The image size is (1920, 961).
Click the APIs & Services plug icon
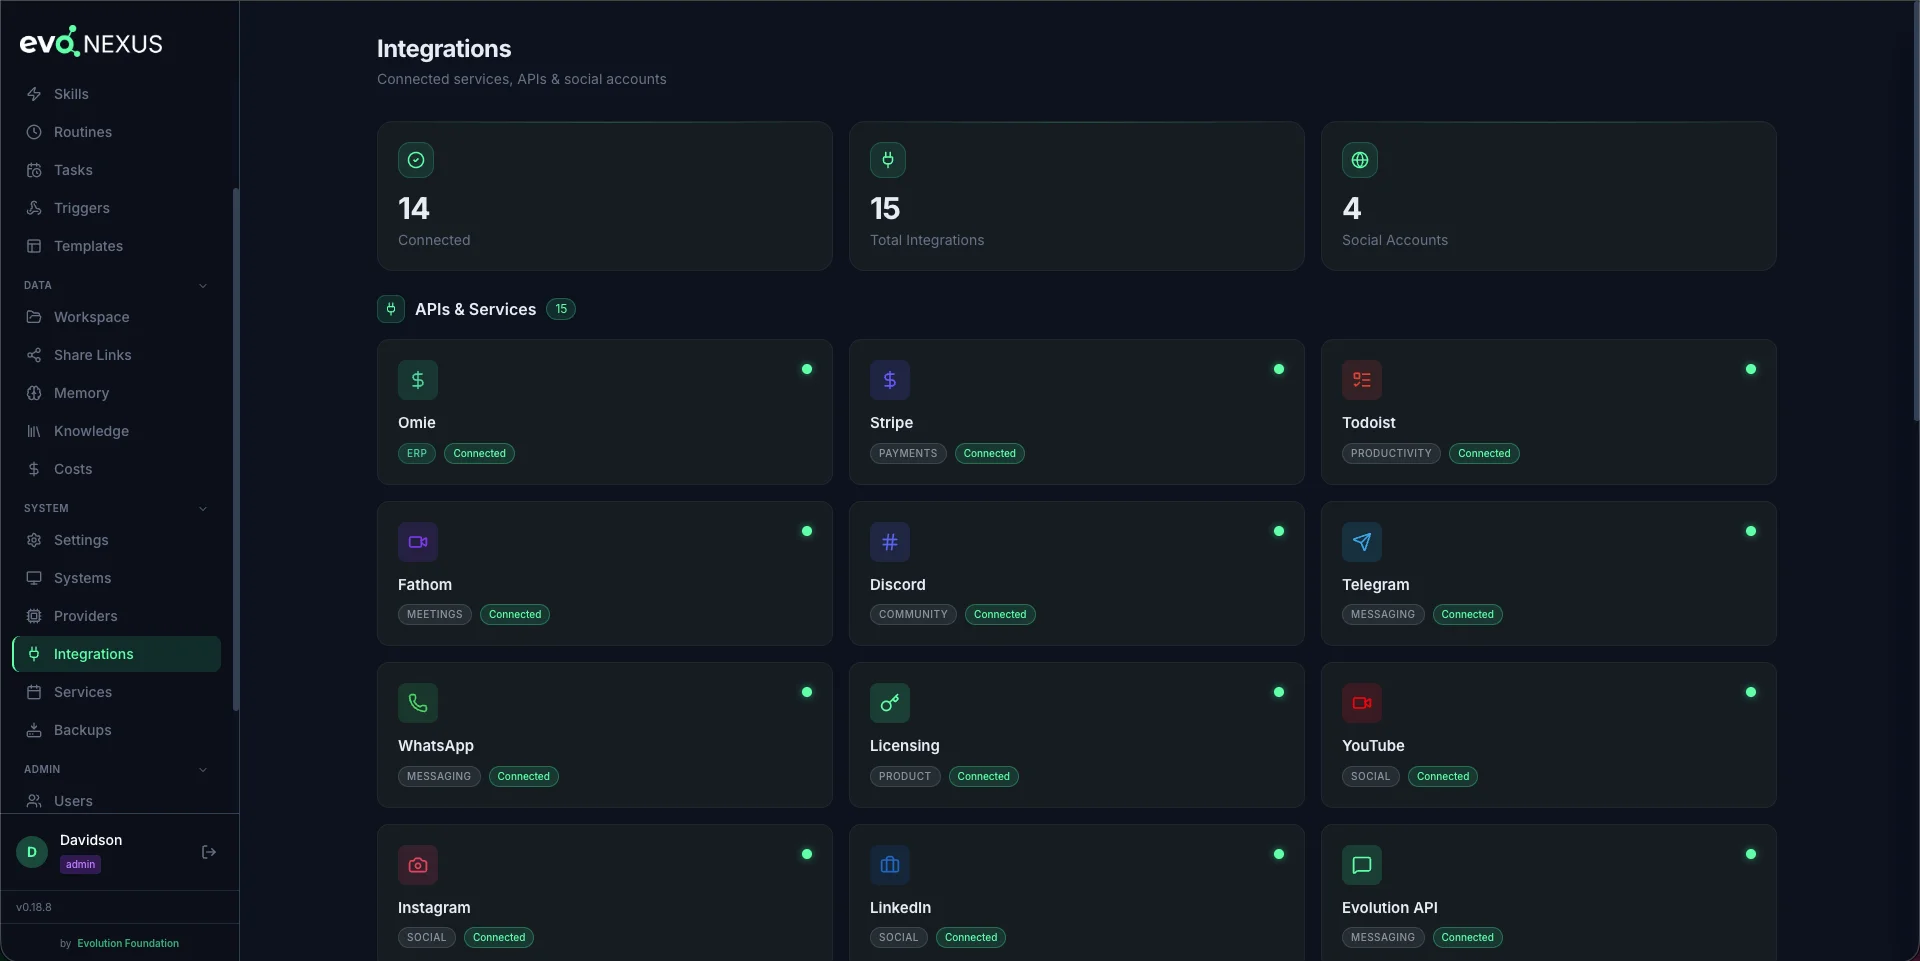pyautogui.click(x=391, y=309)
